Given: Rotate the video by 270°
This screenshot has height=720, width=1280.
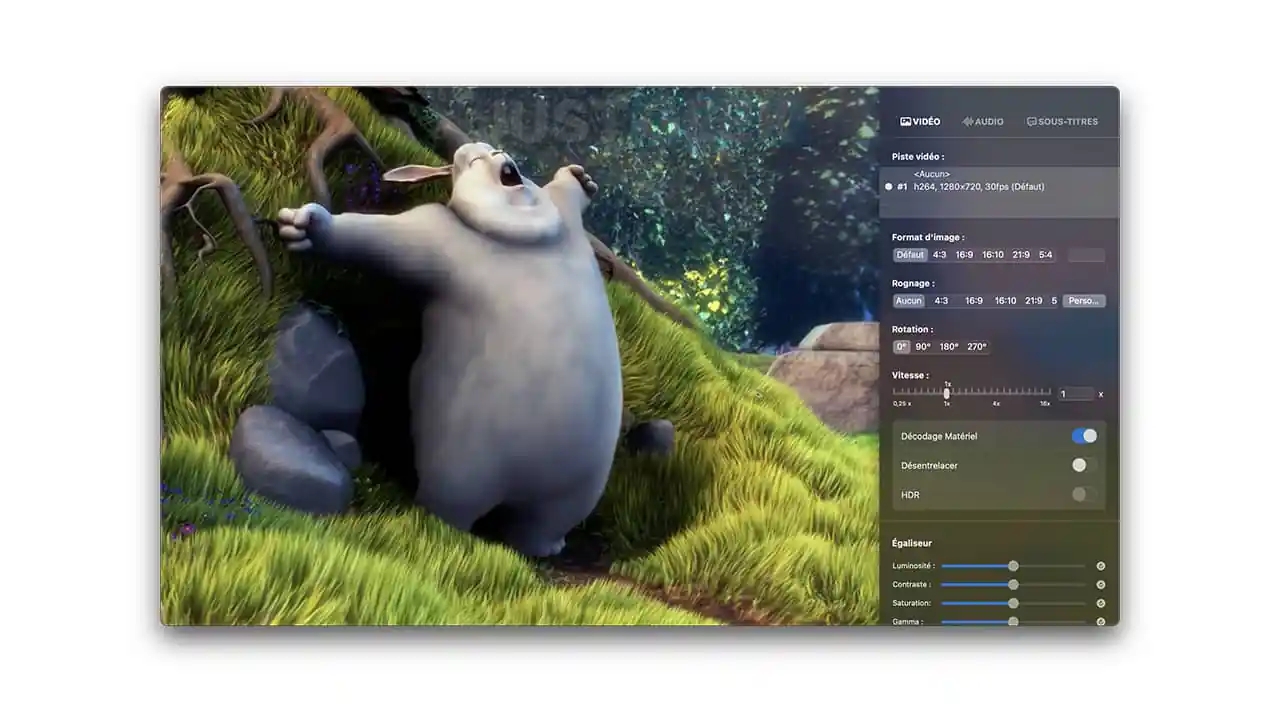Looking at the screenshot, I should pos(977,347).
